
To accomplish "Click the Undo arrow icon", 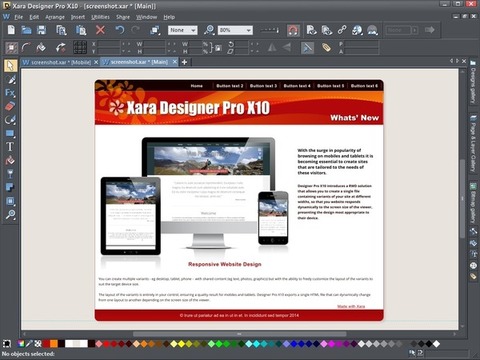I will click(x=120, y=30).
